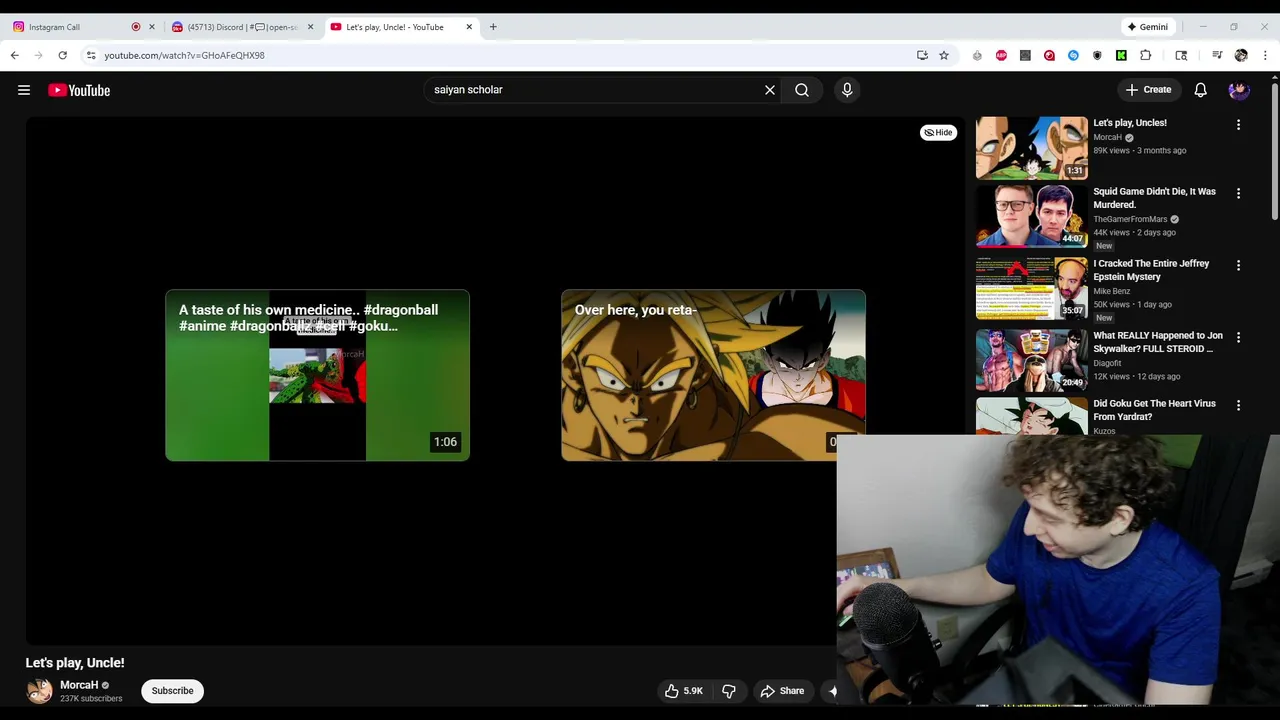
Task: Open Did Goku Get The Heart Virus title
Action: pos(1154,410)
